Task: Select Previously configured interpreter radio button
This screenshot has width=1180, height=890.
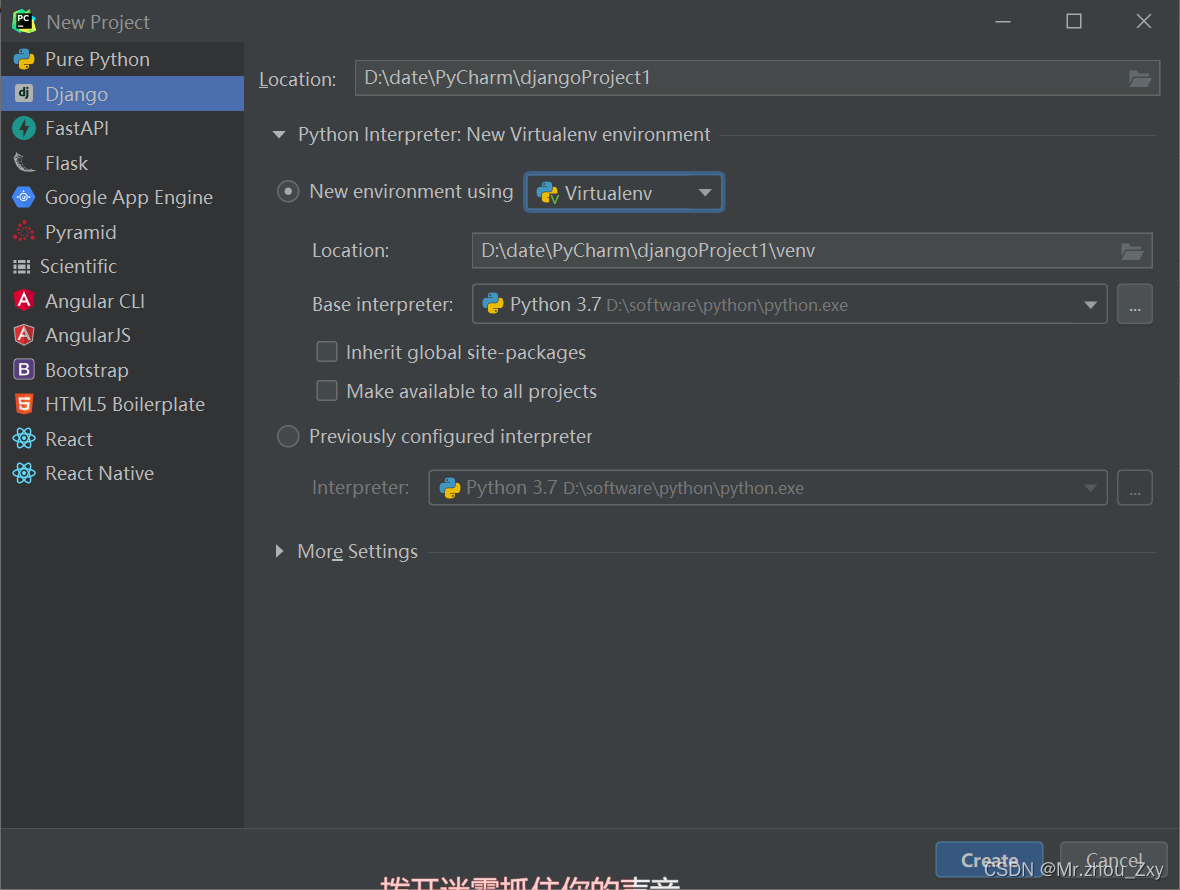Action: pos(288,436)
